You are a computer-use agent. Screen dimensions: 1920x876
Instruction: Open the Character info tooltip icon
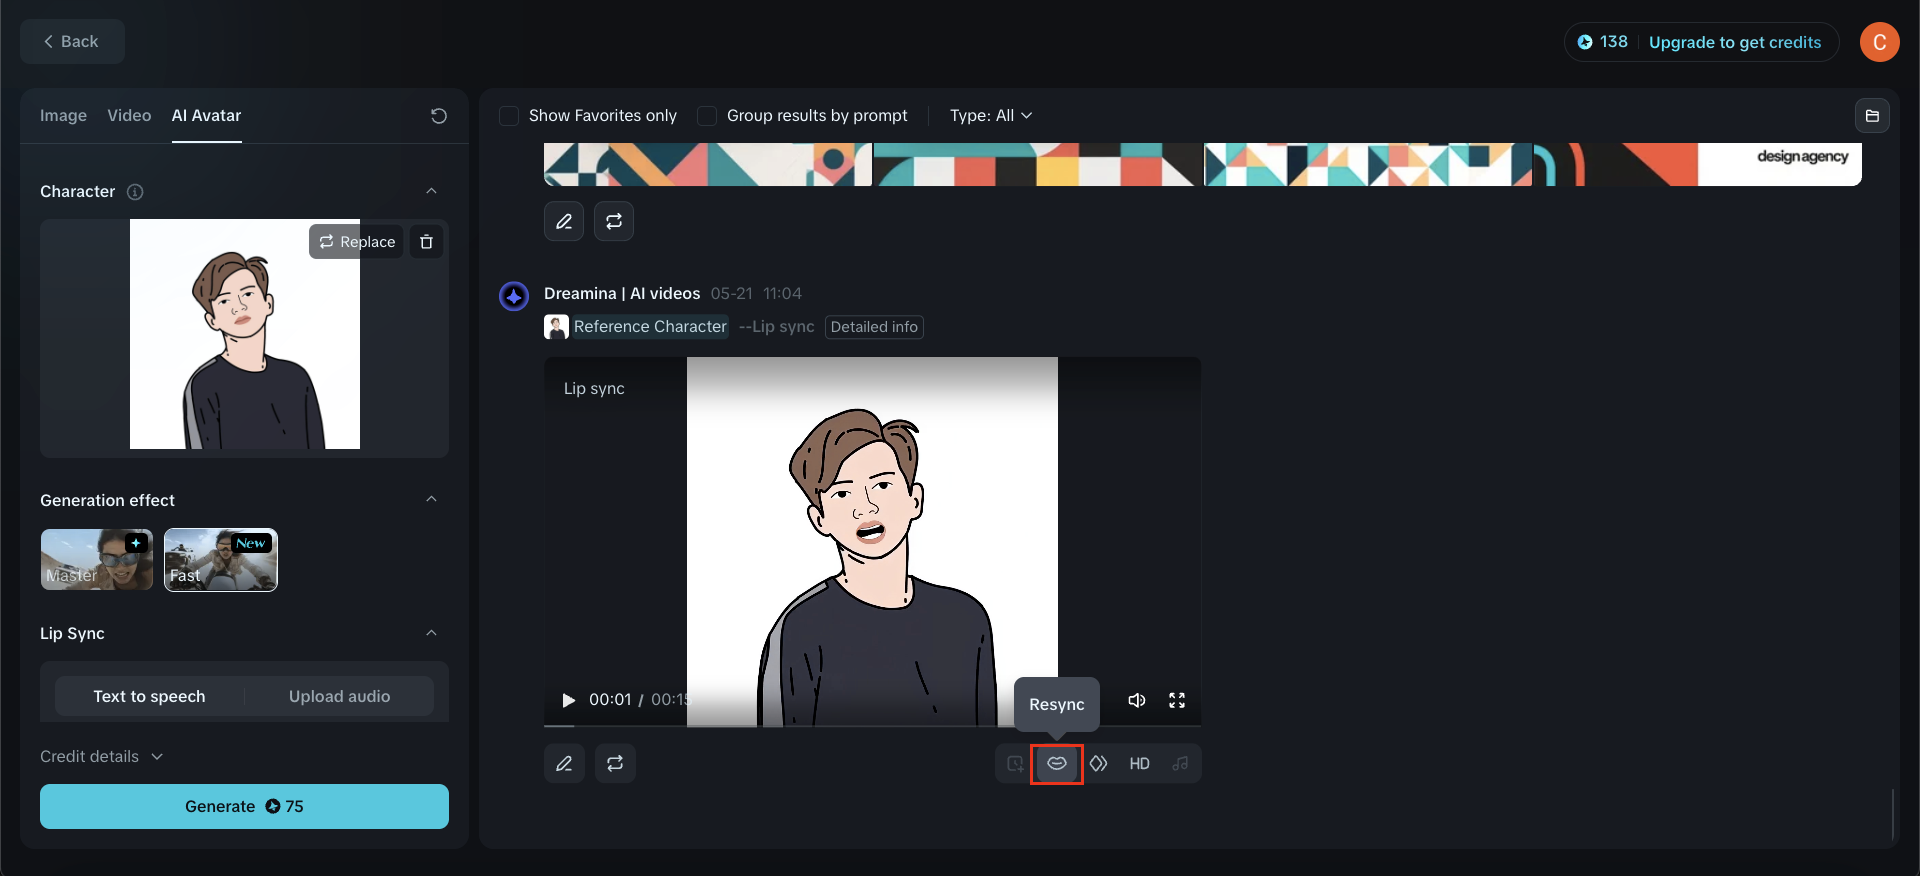tap(135, 192)
